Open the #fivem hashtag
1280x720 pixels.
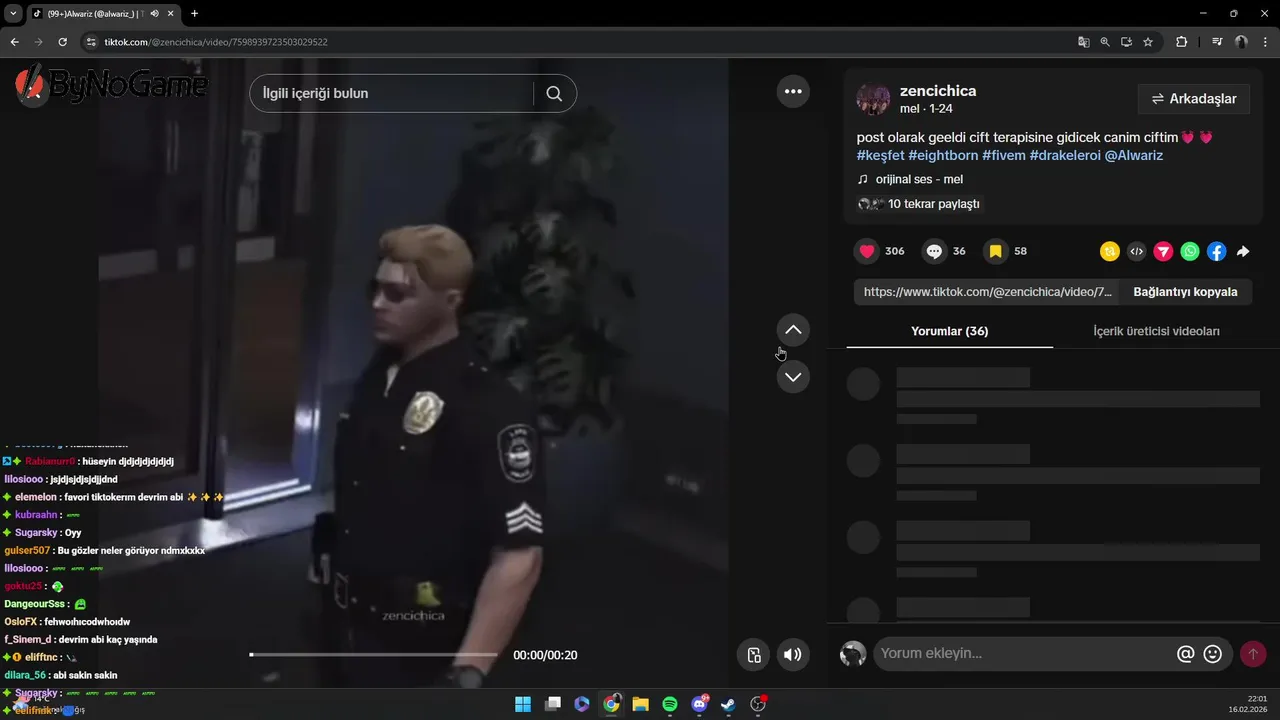[1003, 155]
